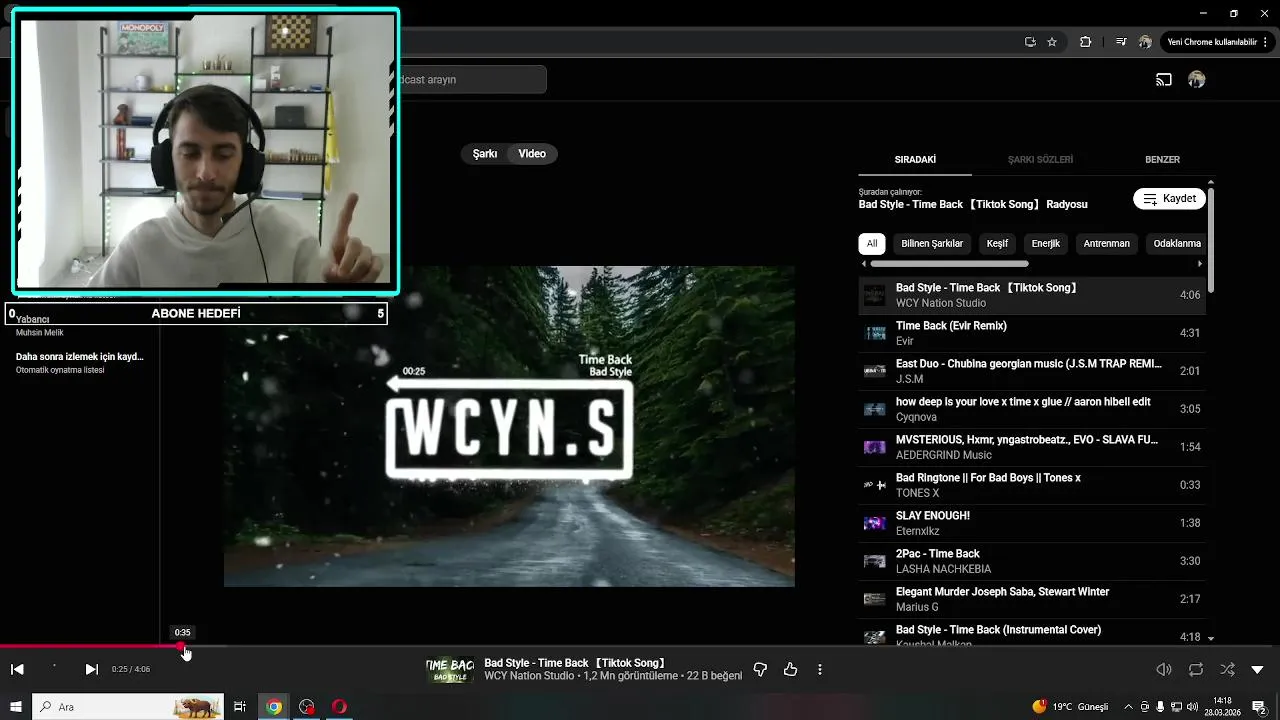Open WCY Nation Studio artist link

point(529,677)
